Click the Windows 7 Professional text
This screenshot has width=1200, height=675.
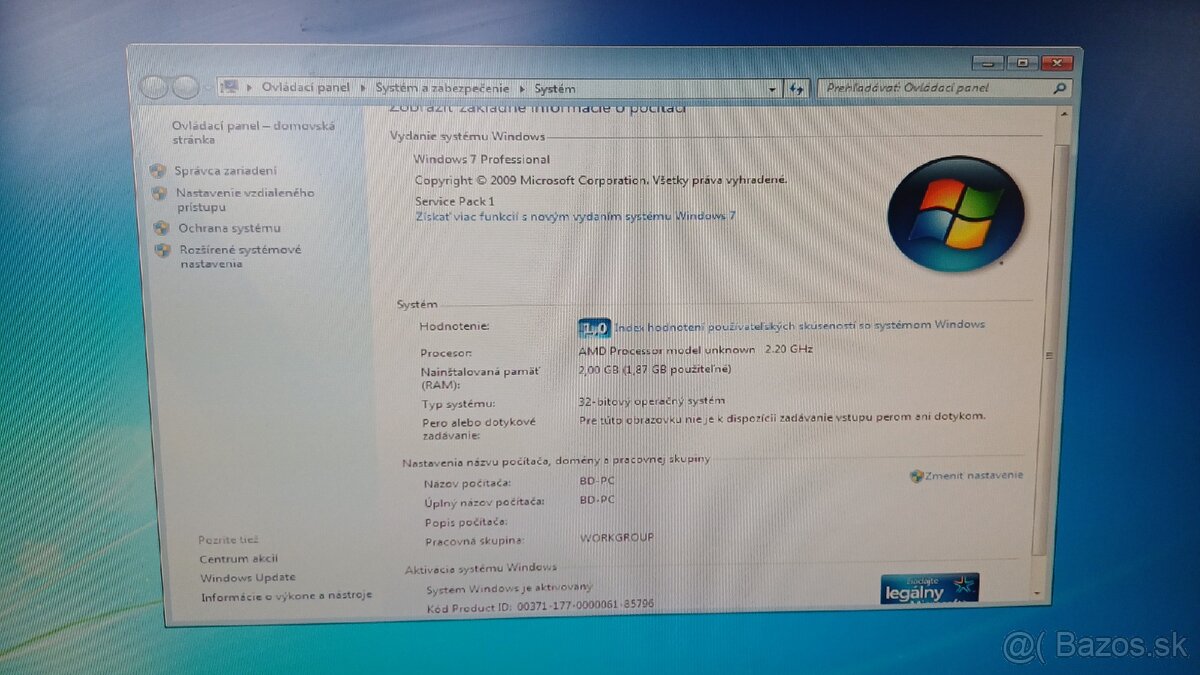click(x=482, y=159)
